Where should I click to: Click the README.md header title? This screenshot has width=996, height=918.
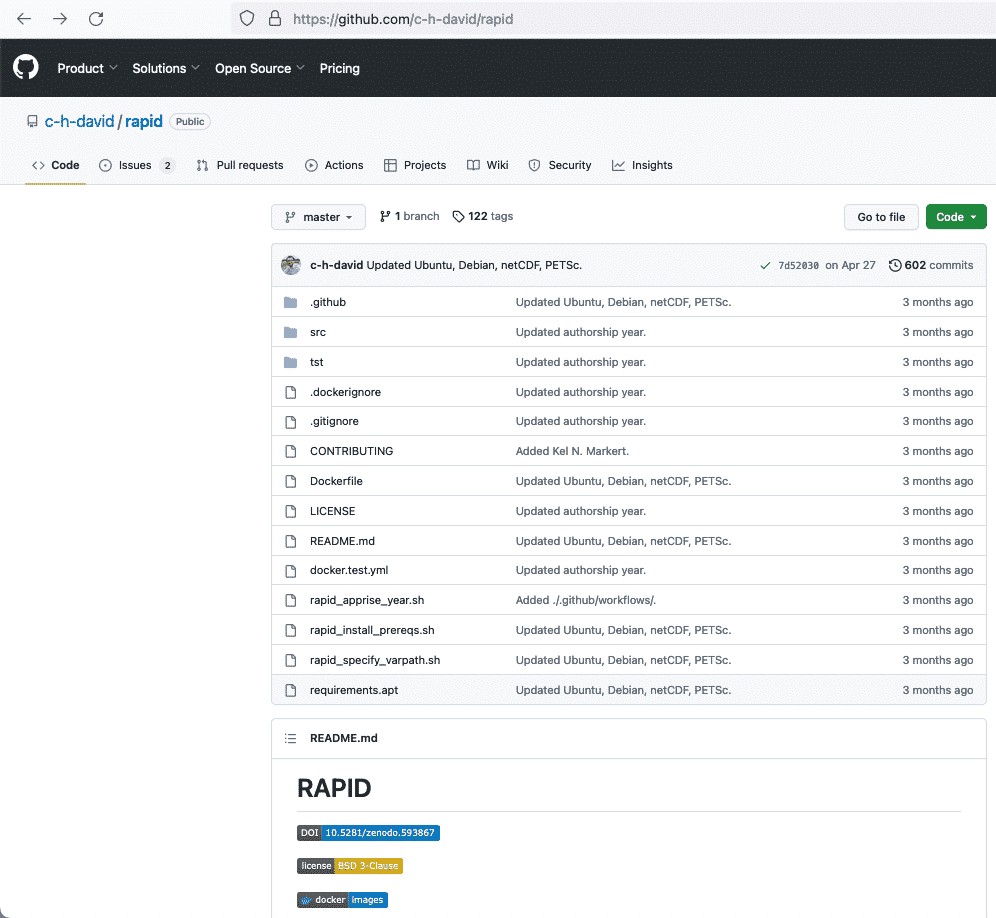click(x=344, y=738)
